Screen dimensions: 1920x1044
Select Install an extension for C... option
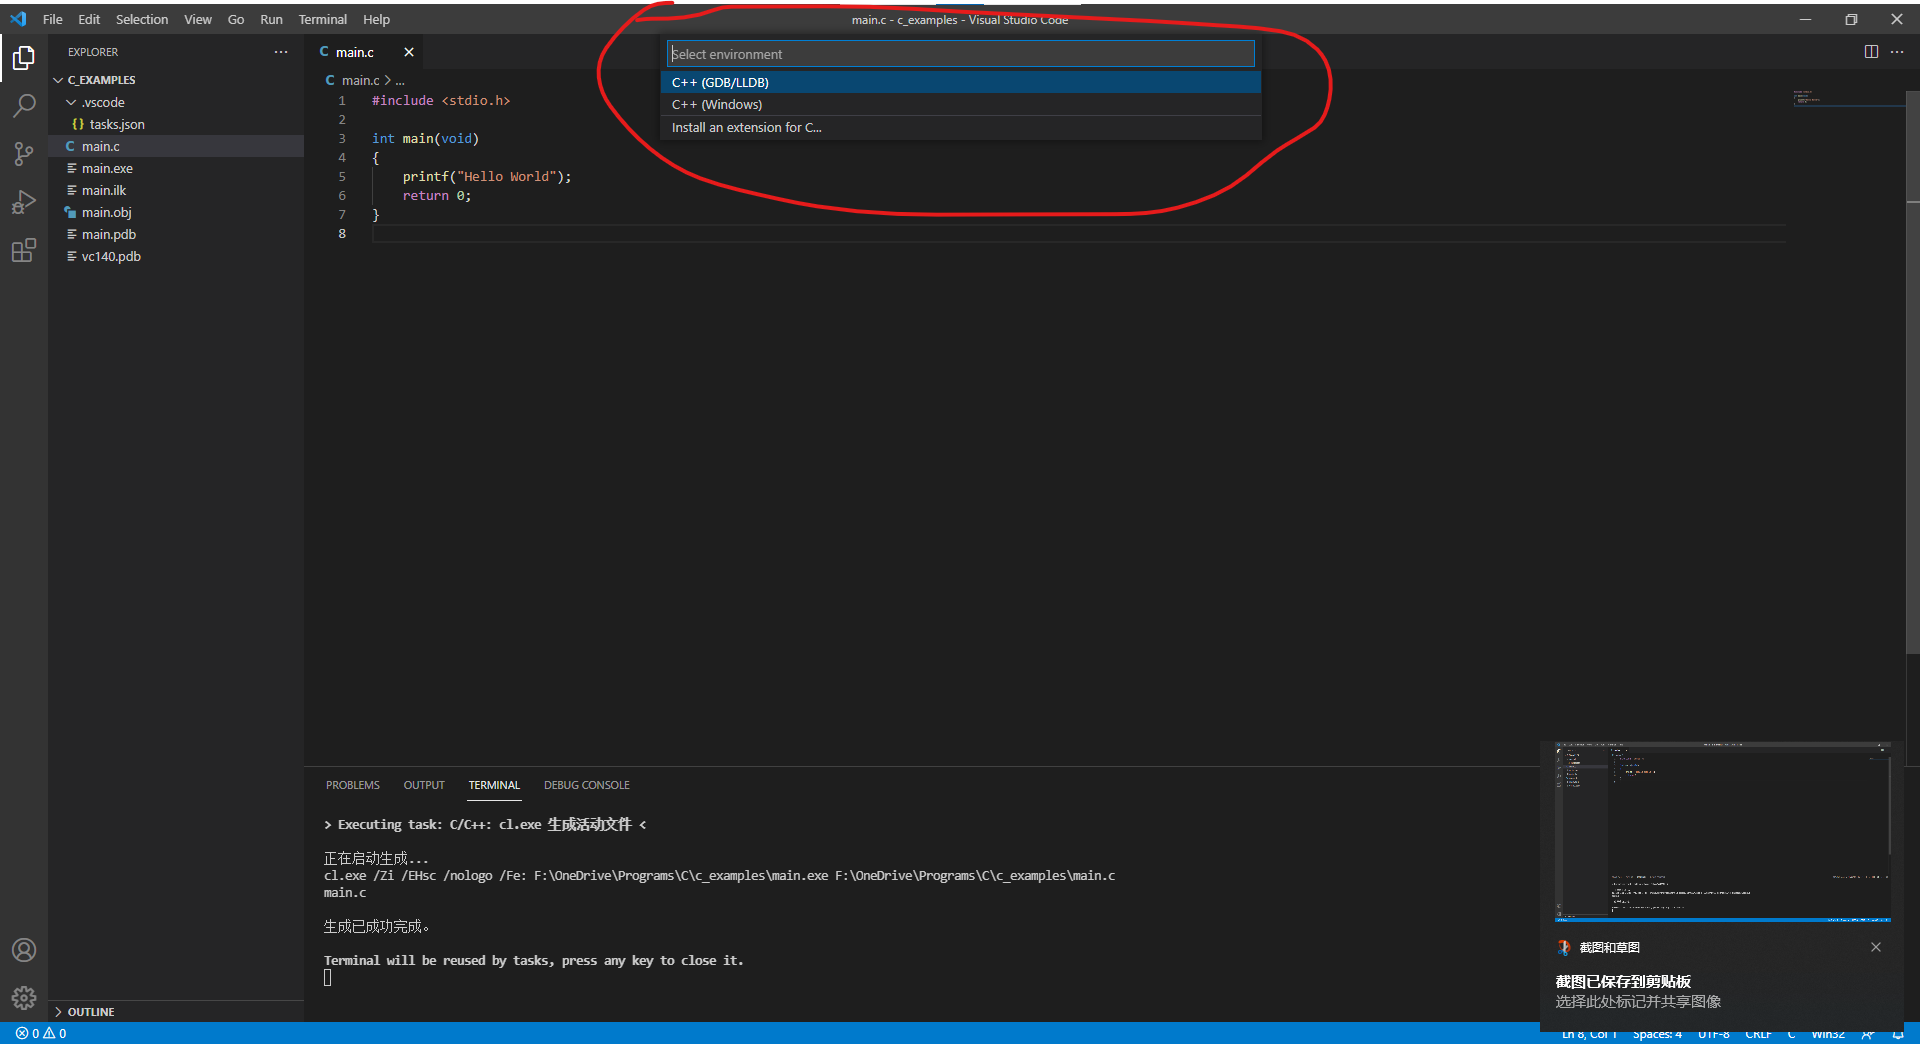point(960,127)
